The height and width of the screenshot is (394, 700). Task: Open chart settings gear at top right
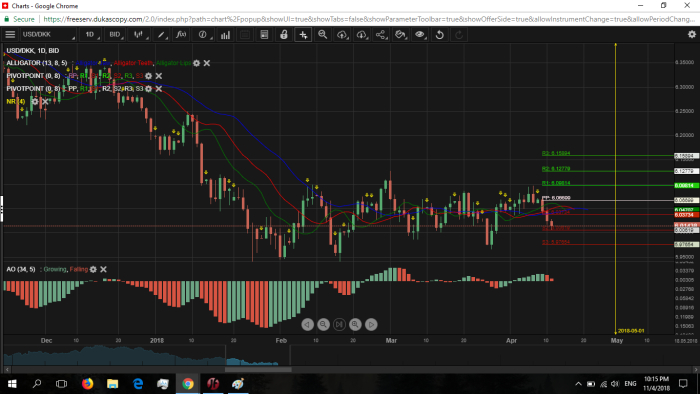pyautogui.click(x=692, y=34)
